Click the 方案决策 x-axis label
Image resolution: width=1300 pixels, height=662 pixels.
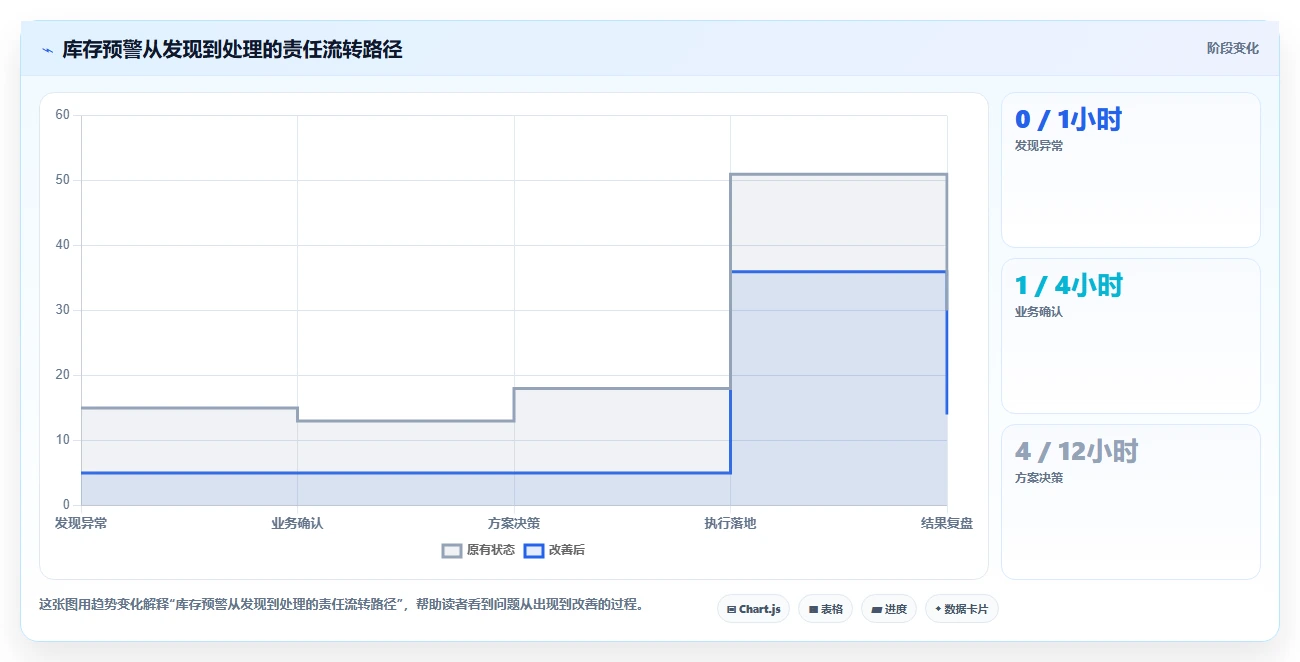(x=514, y=523)
